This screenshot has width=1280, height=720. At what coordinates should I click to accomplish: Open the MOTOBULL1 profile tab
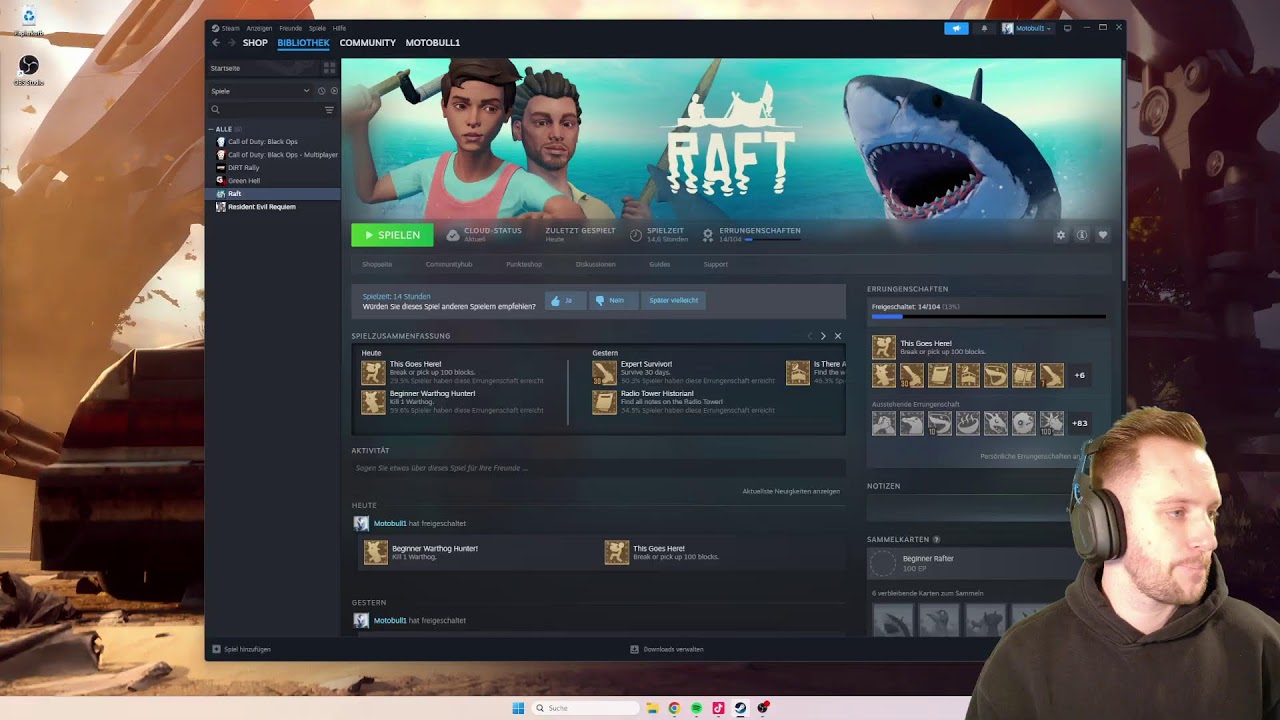point(433,43)
